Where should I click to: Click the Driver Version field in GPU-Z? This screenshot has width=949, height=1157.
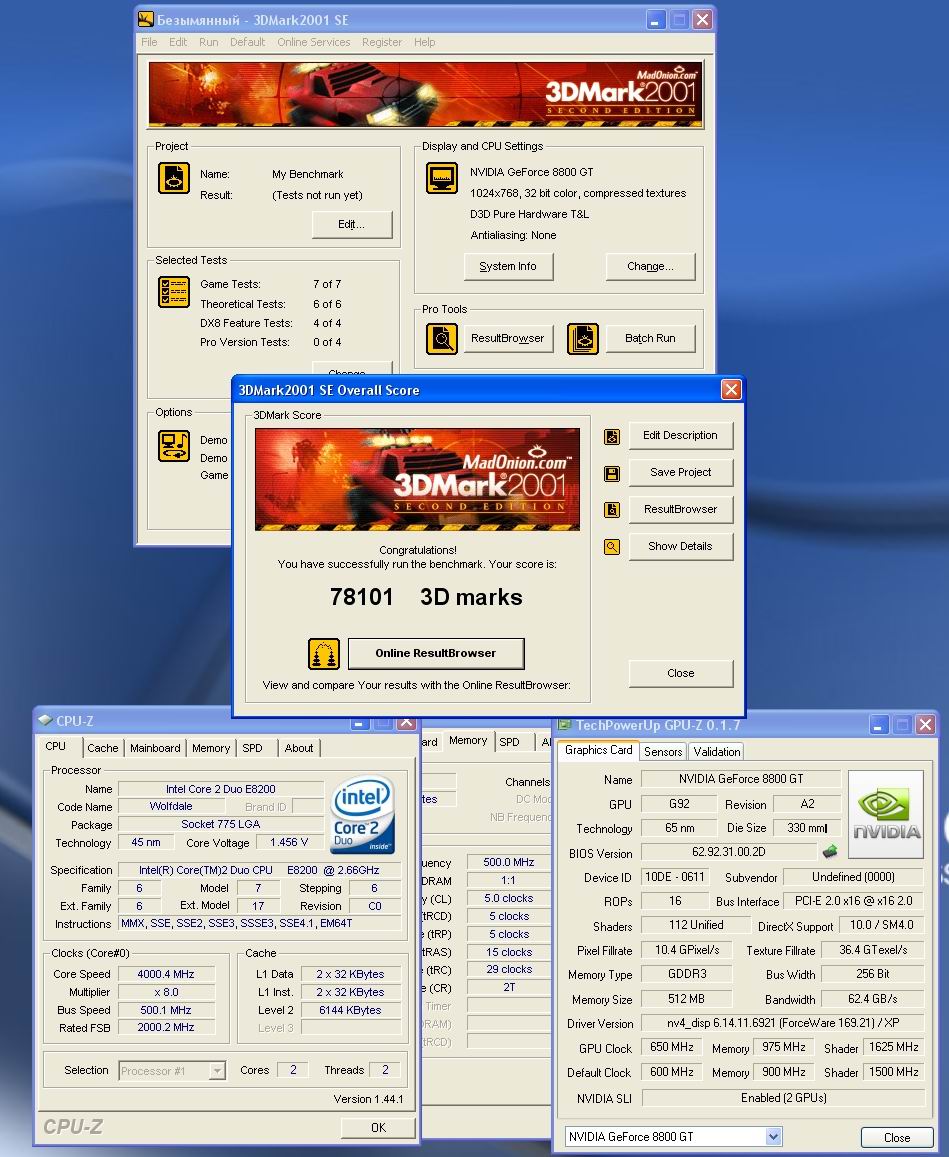(783, 1023)
